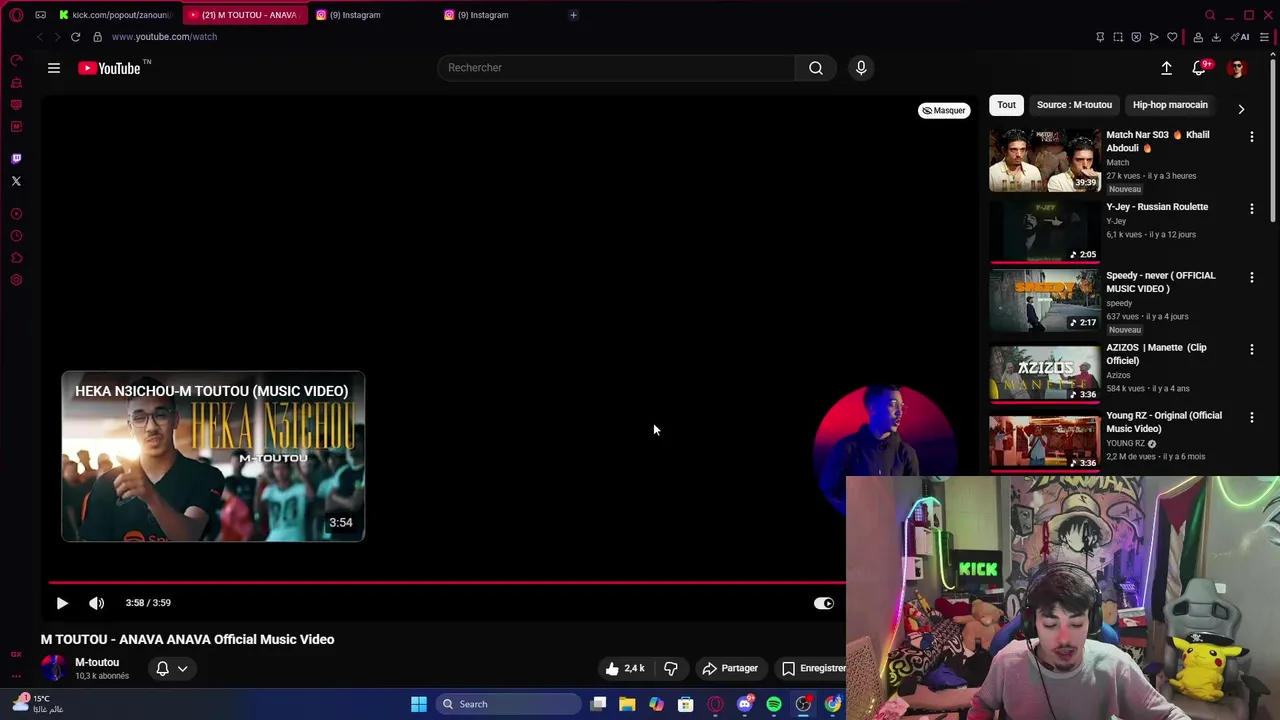
Task: Open a new browser tab with plus
Action: point(573,15)
